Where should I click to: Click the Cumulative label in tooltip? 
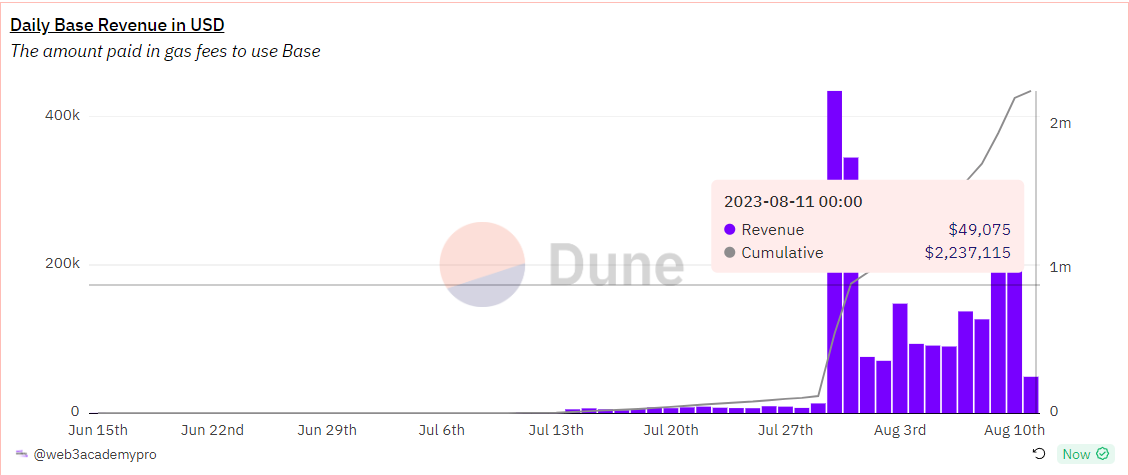tap(783, 253)
